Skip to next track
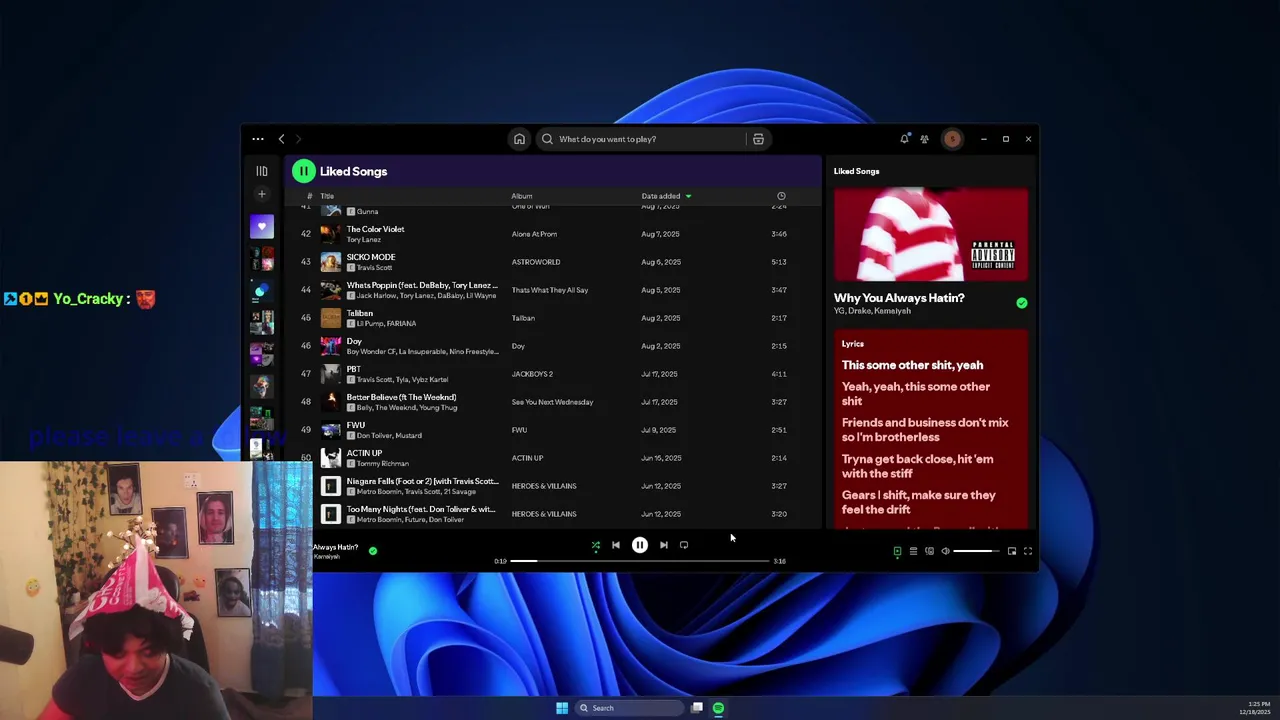This screenshot has height=720, width=1280. [664, 545]
